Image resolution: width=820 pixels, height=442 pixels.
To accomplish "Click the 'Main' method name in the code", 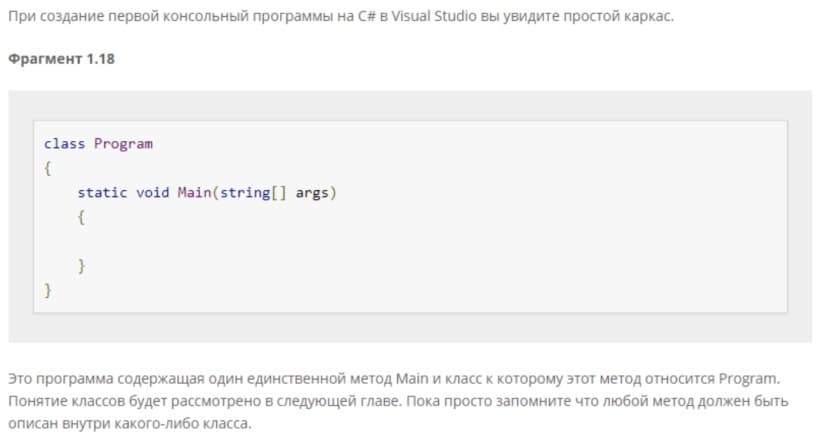I will pyautogui.click(x=195, y=193).
